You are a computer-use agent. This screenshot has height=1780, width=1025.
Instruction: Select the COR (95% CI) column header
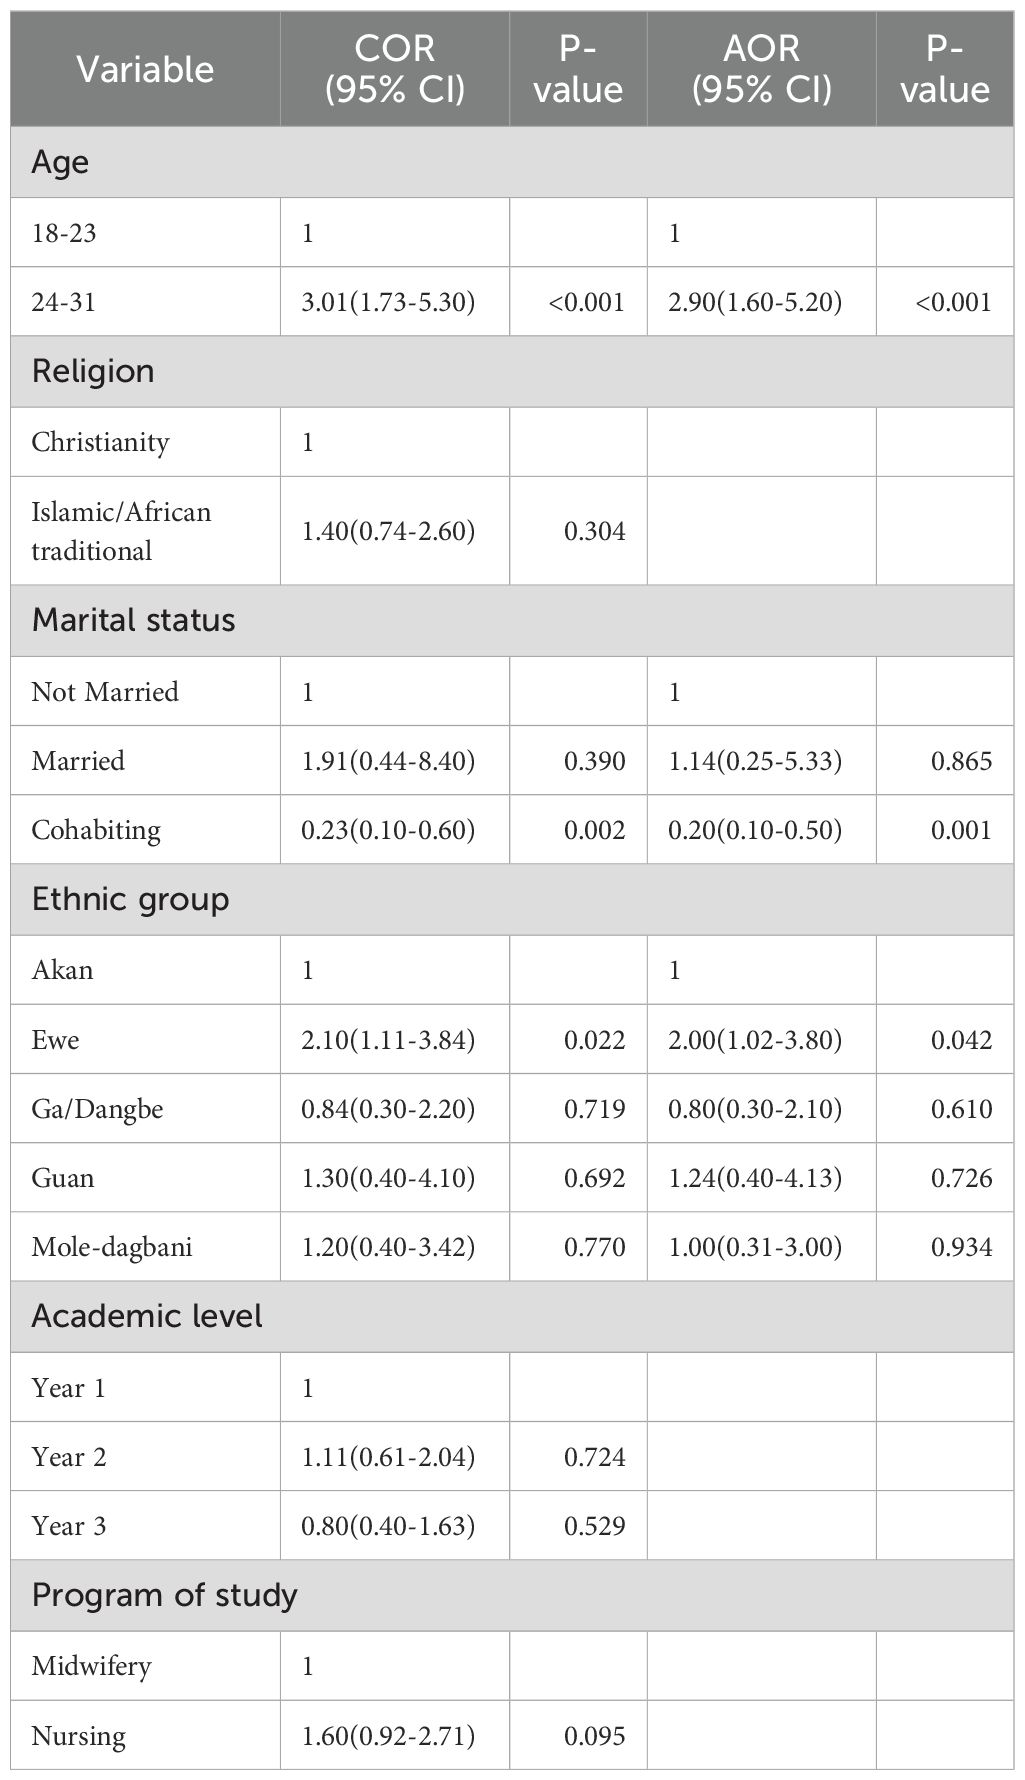(x=395, y=69)
